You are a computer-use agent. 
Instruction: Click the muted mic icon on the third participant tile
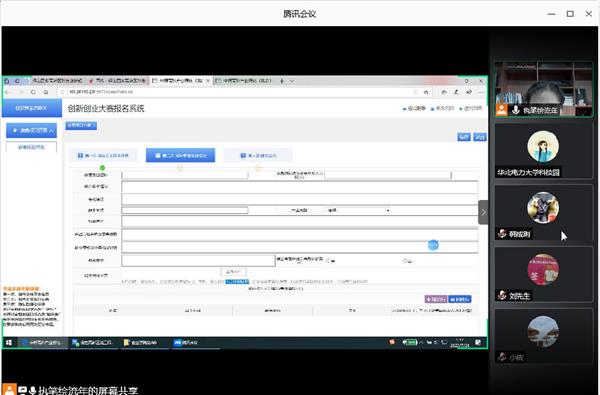point(502,233)
